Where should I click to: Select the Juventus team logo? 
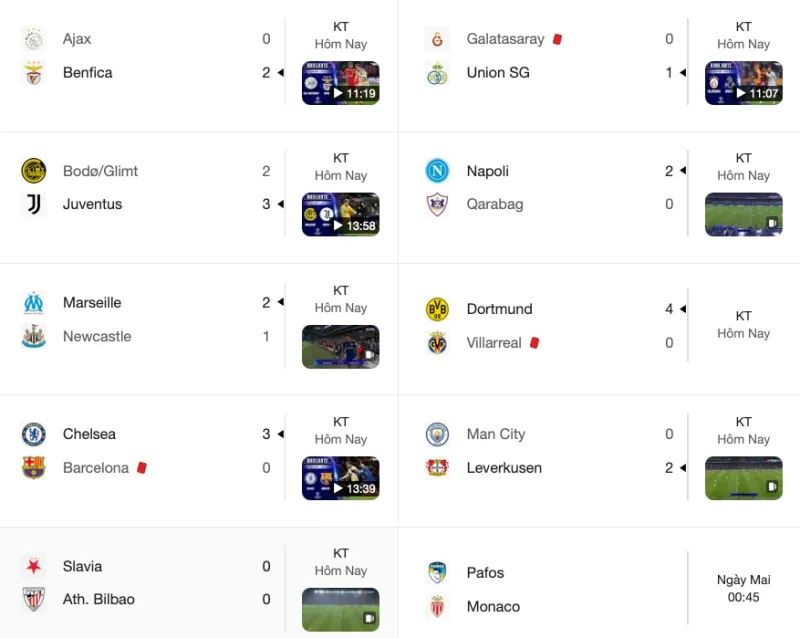[33, 204]
